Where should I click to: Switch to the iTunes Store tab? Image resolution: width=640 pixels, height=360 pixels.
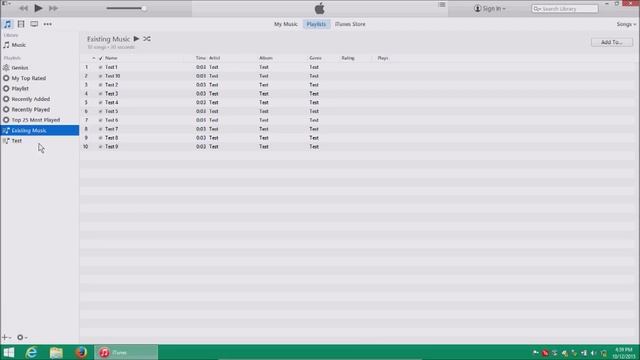350,24
